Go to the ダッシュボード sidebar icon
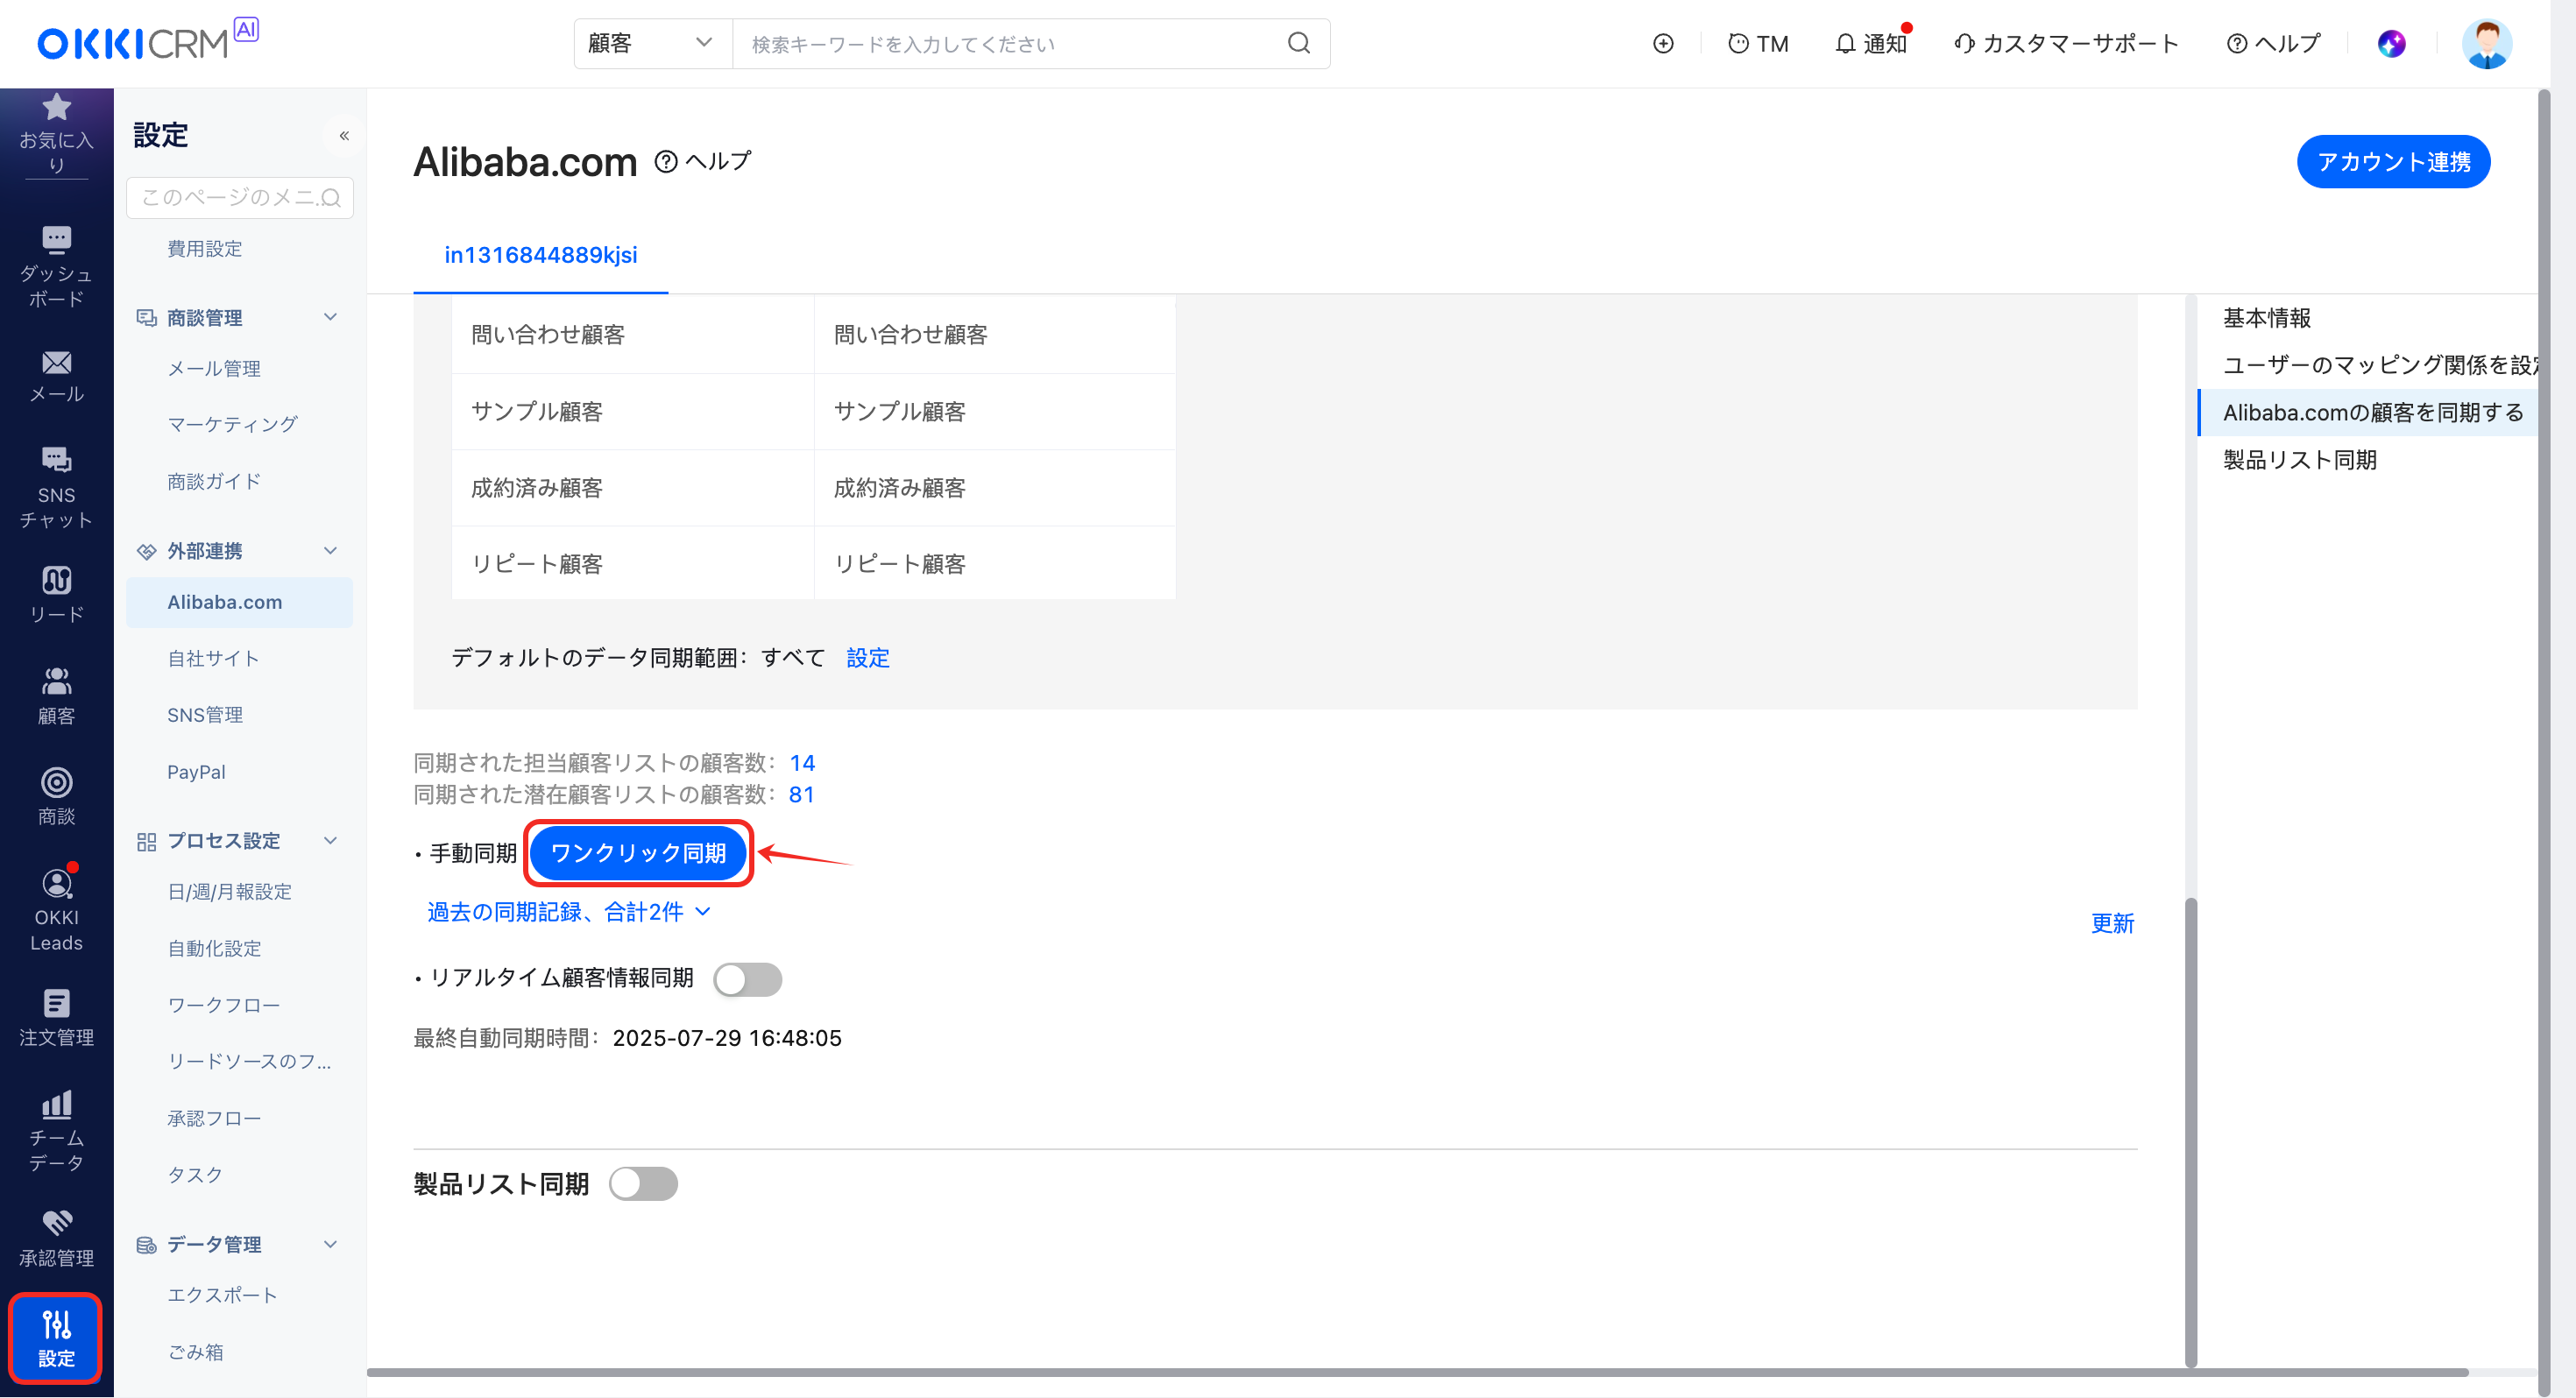The image size is (2576, 1398). [x=56, y=240]
